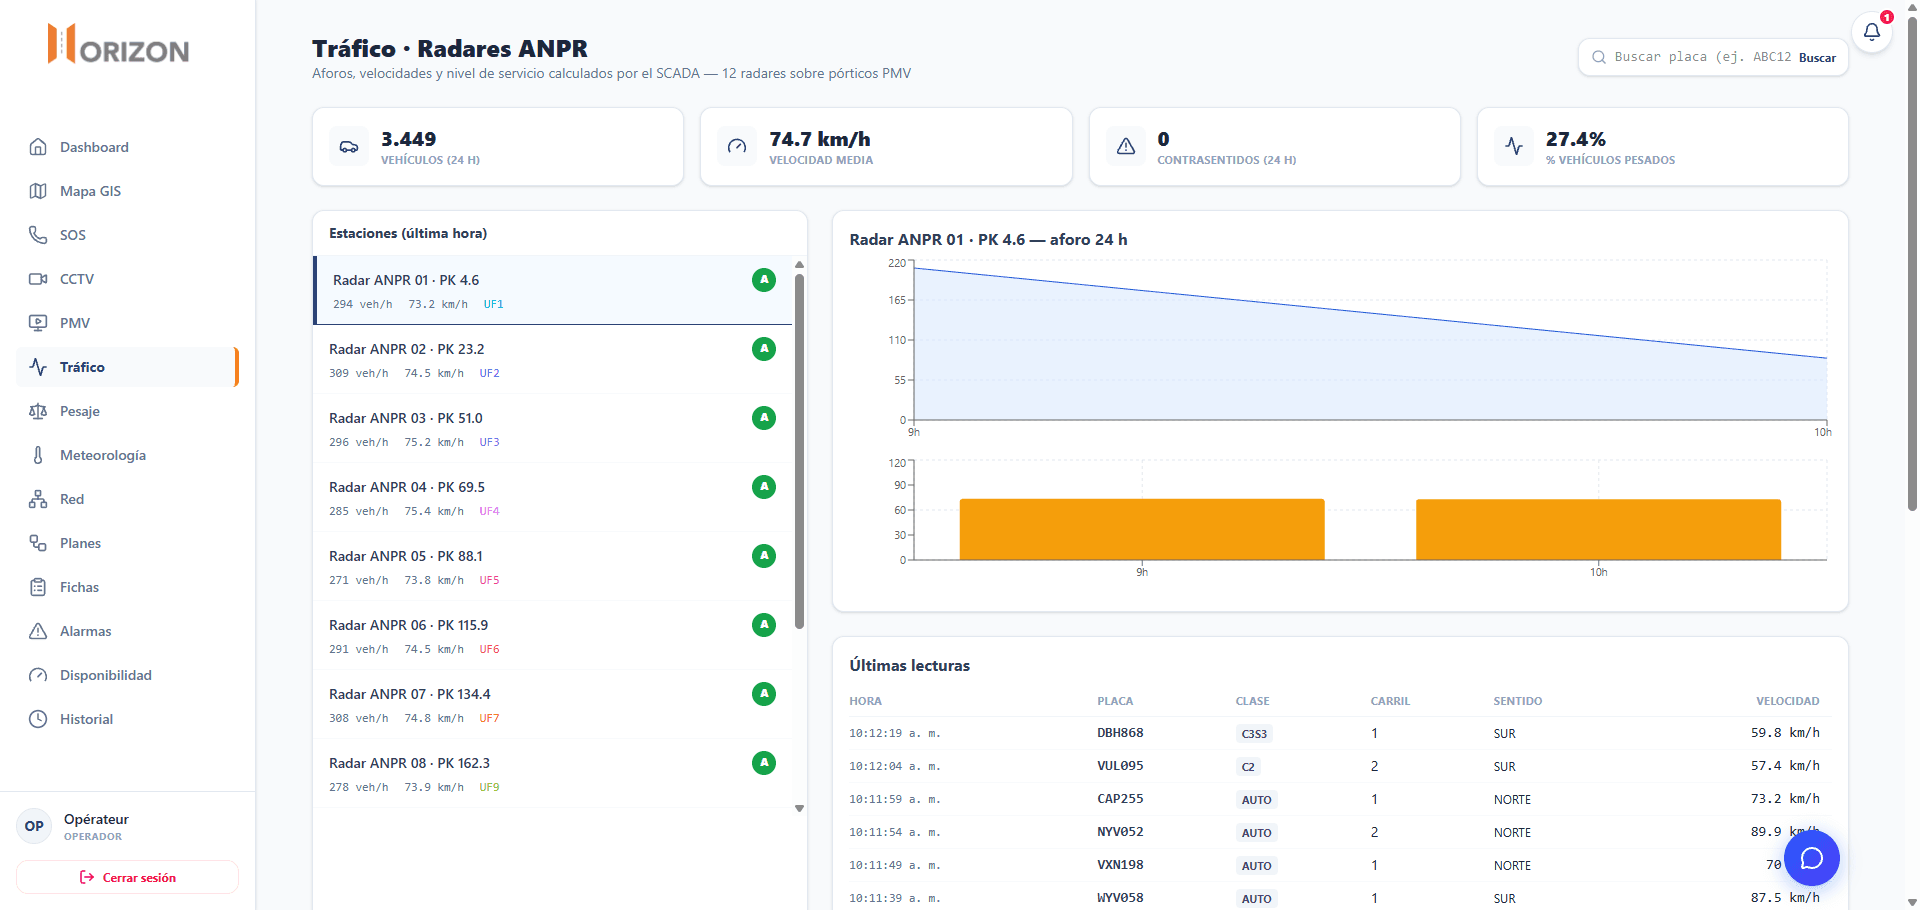The width and height of the screenshot is (1920, 910).
Task: Click the C3S3 class tag
Action: tap(1254, 734)
